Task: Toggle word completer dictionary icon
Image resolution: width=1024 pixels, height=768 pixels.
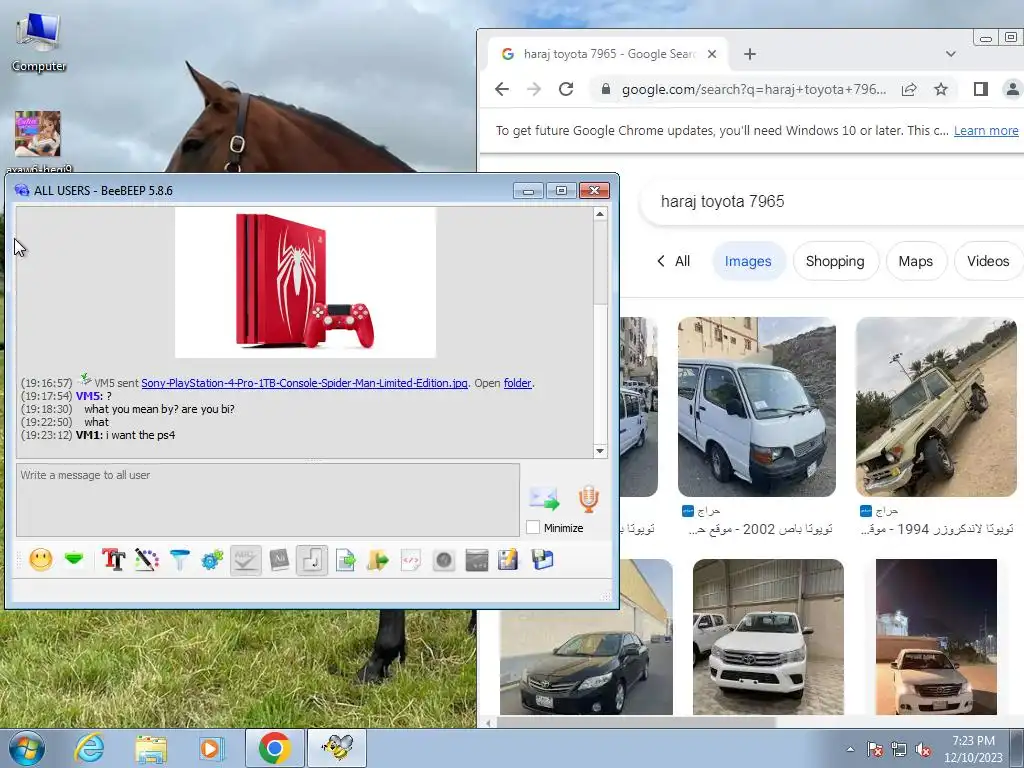Action: [279, 560]
